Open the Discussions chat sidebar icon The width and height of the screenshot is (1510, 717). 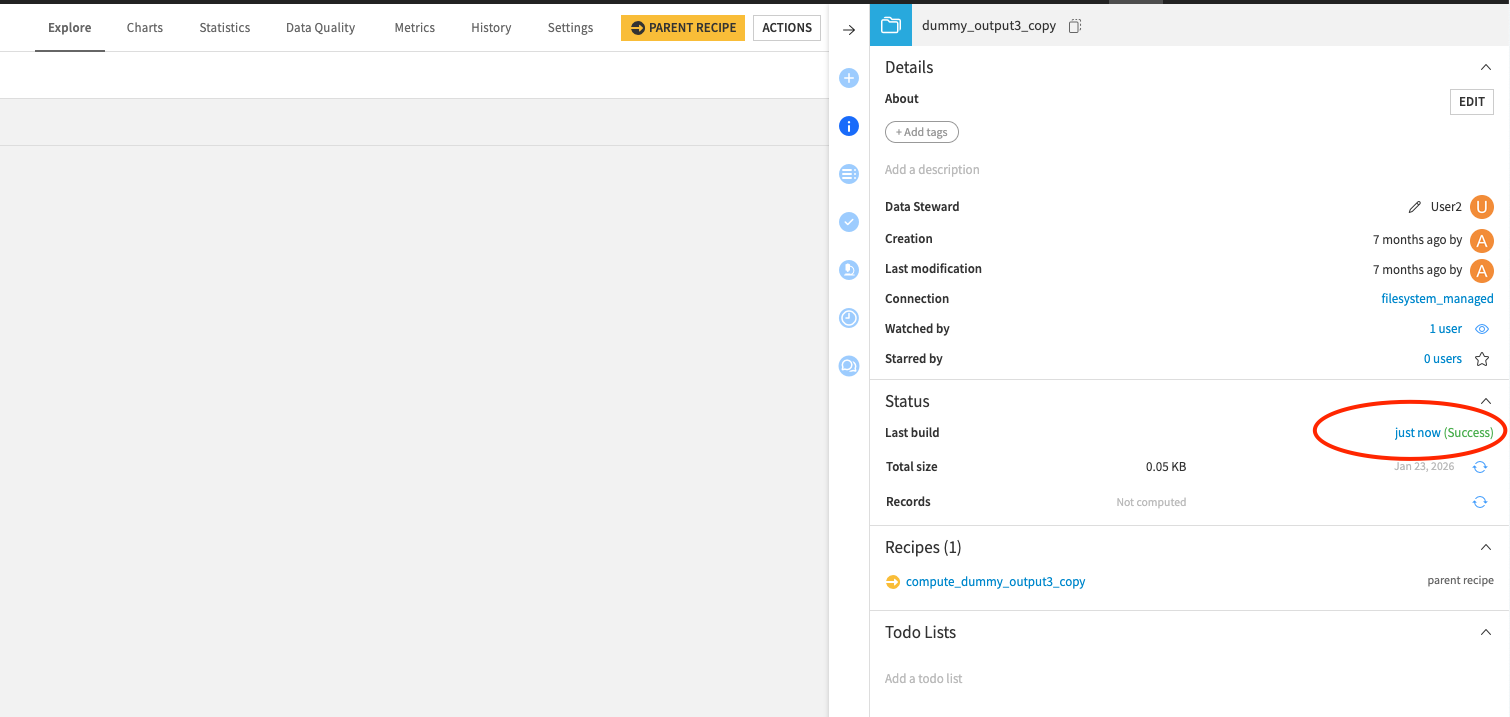pyautogui.click(x=849, y=366)
